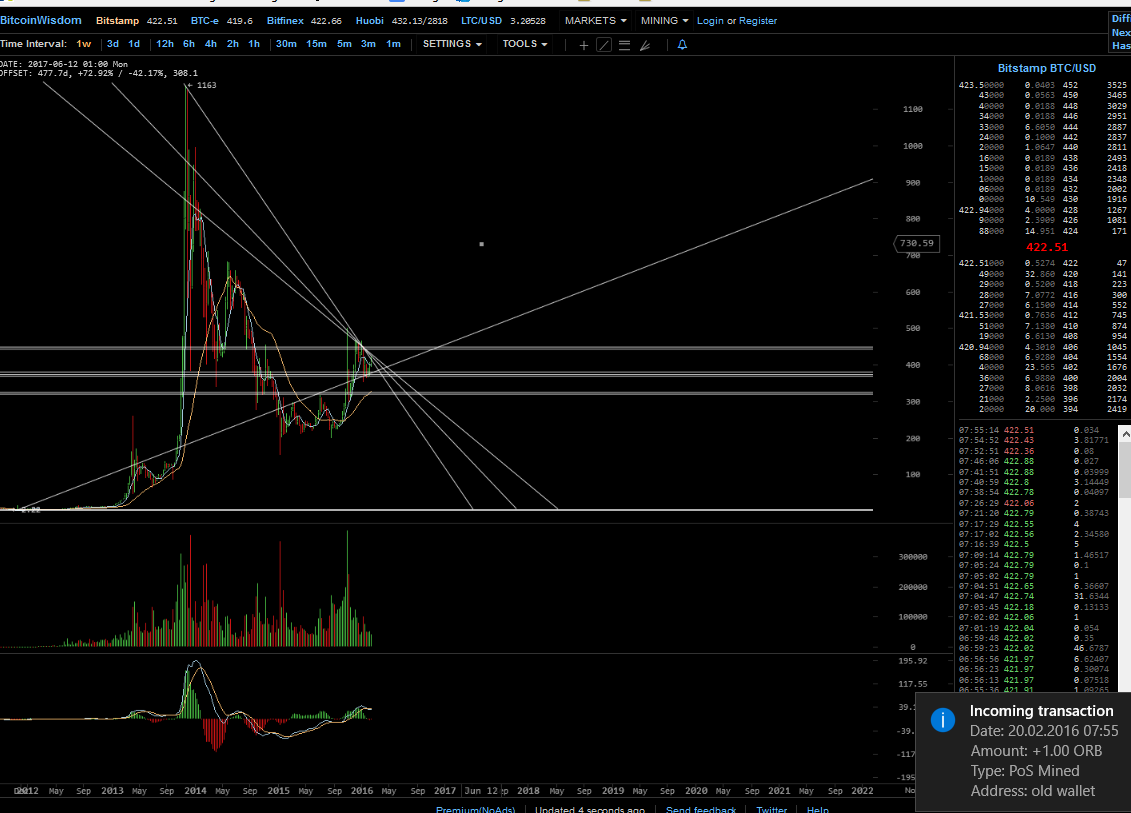Screen dimensions: 1131x813
Task: Set time interval to 2h
Action: (232, 44)
